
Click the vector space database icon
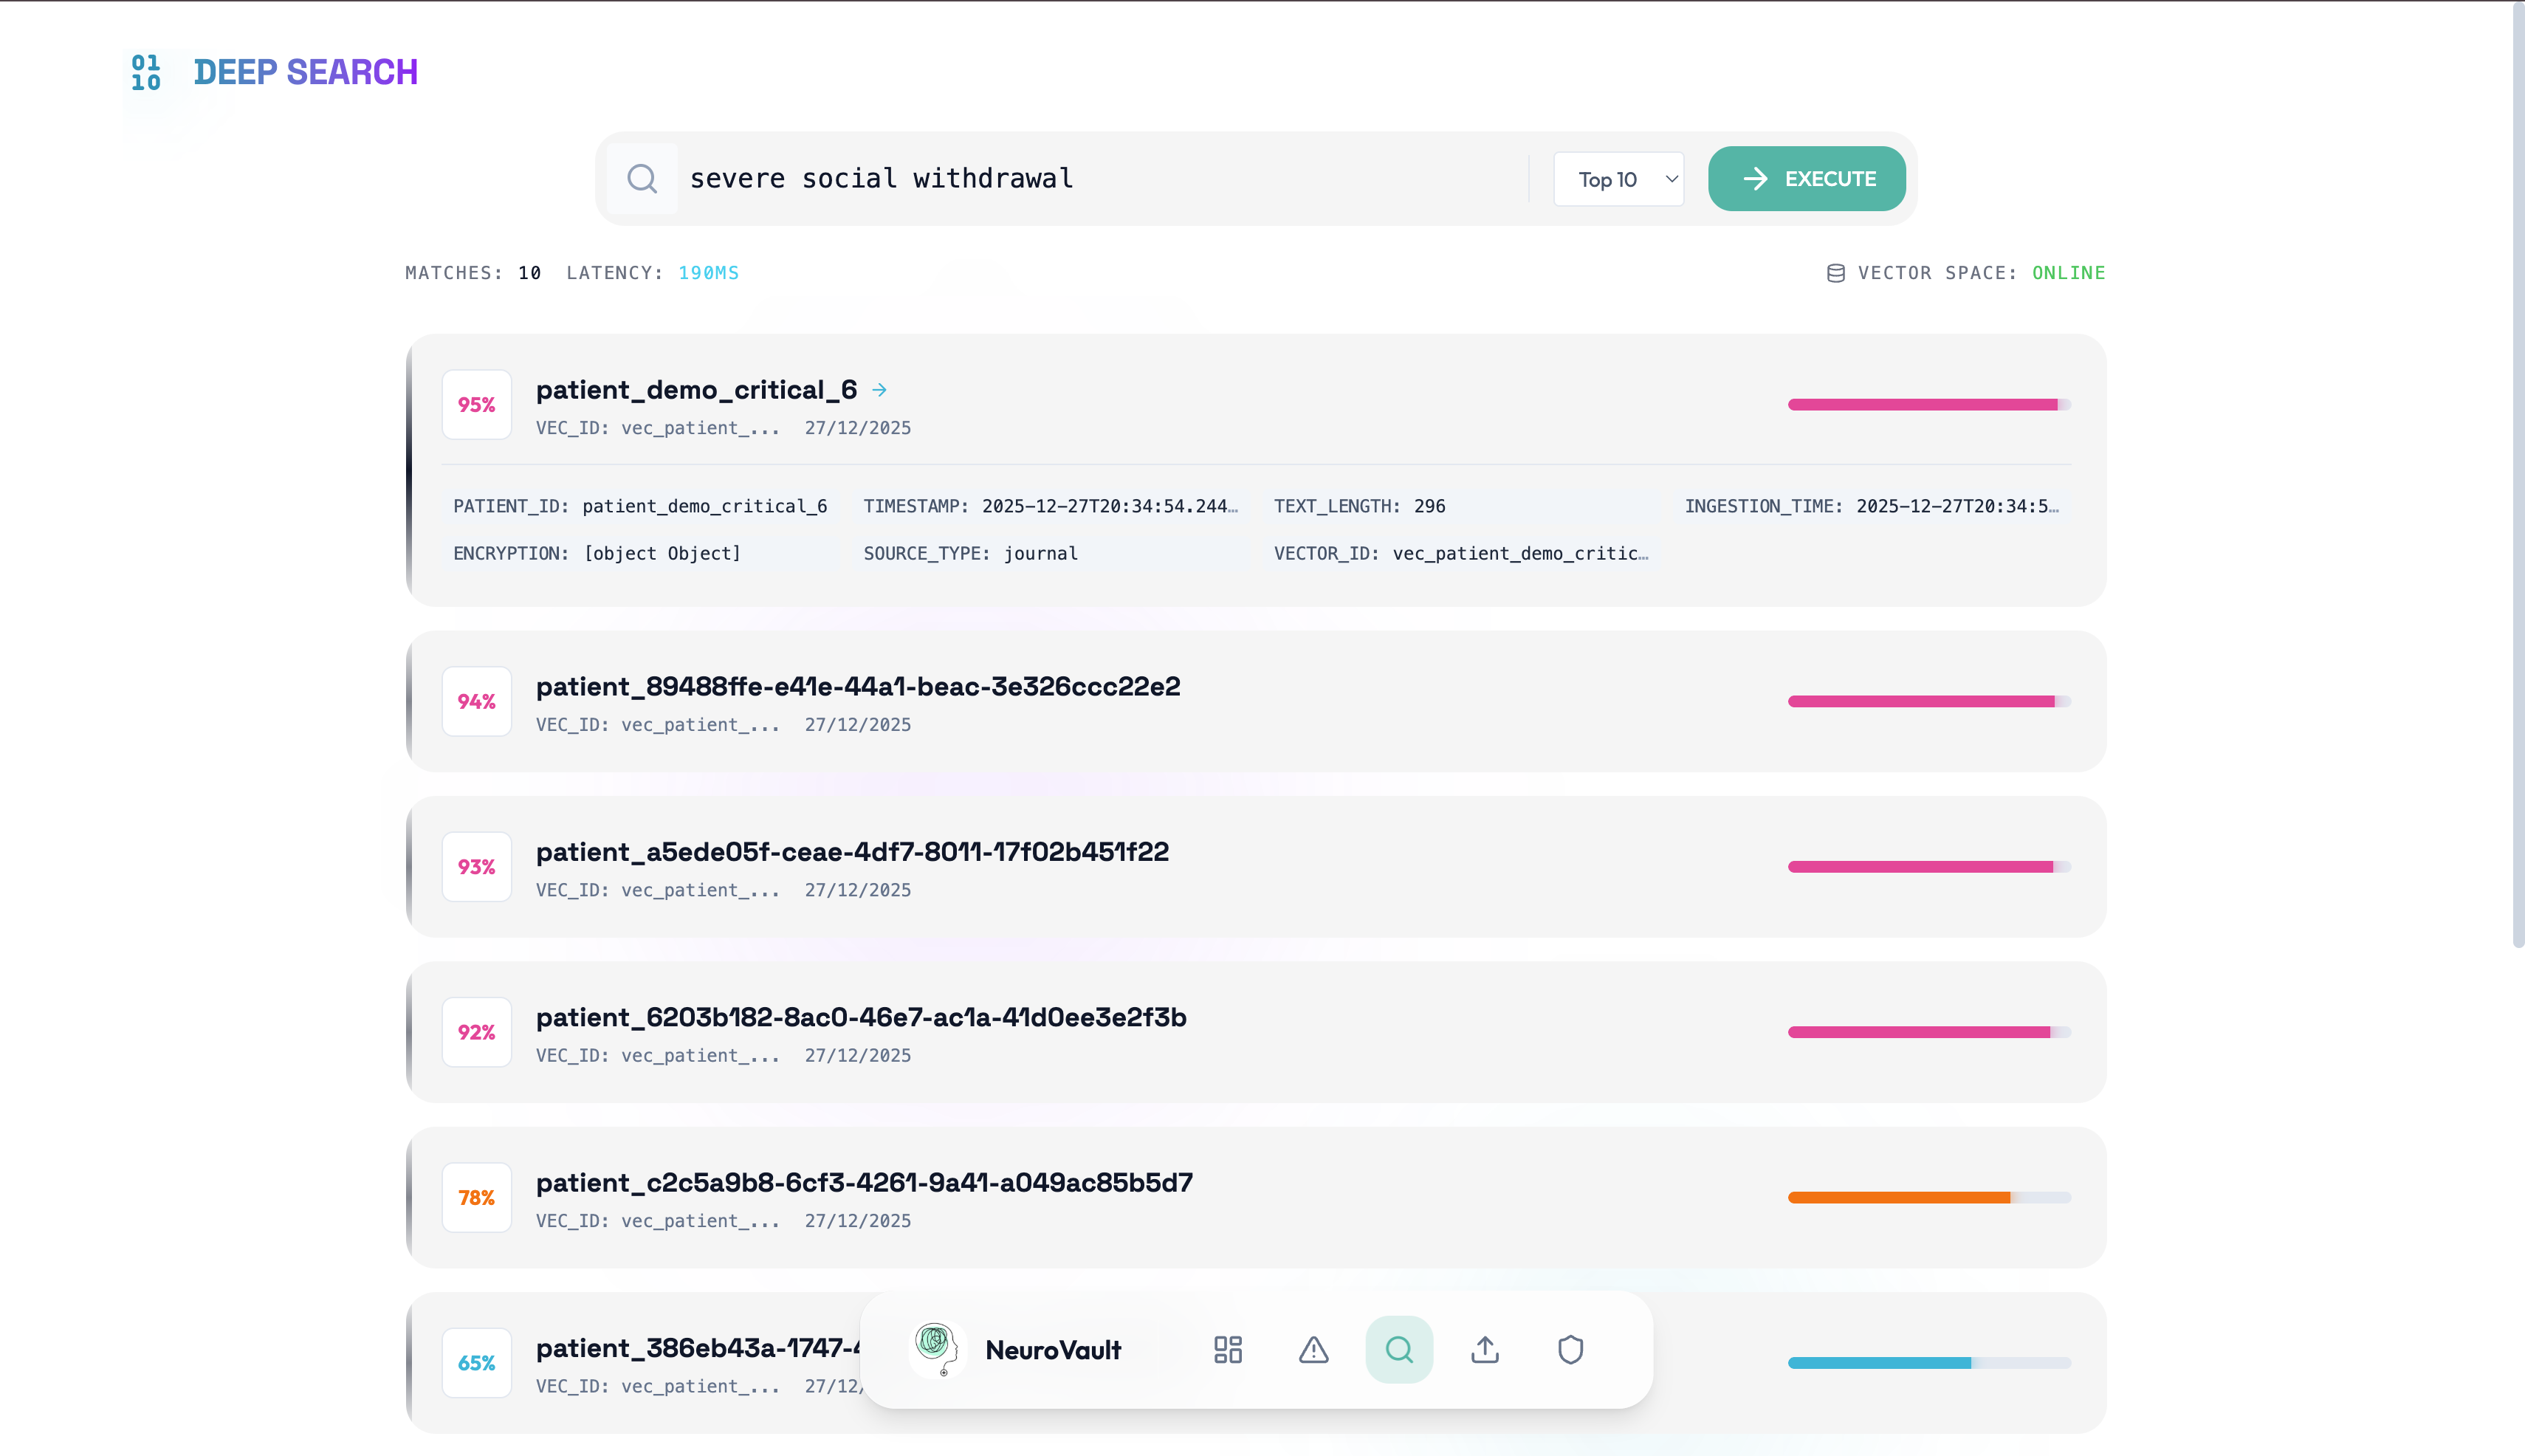[x=1835, y=273]
